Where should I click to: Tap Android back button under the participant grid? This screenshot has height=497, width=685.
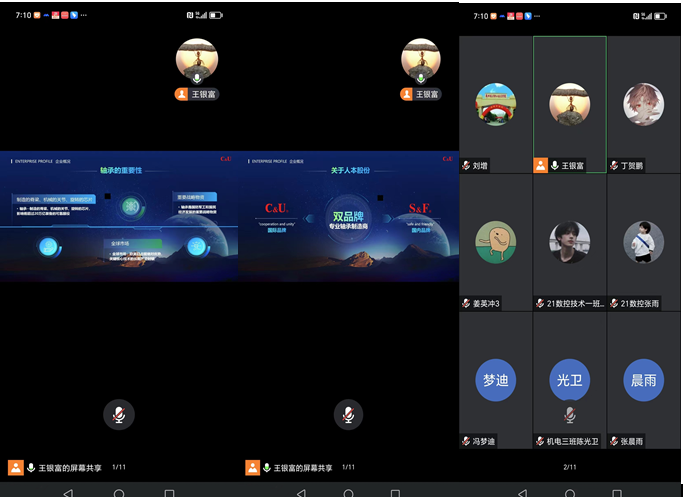pos(522,493)
